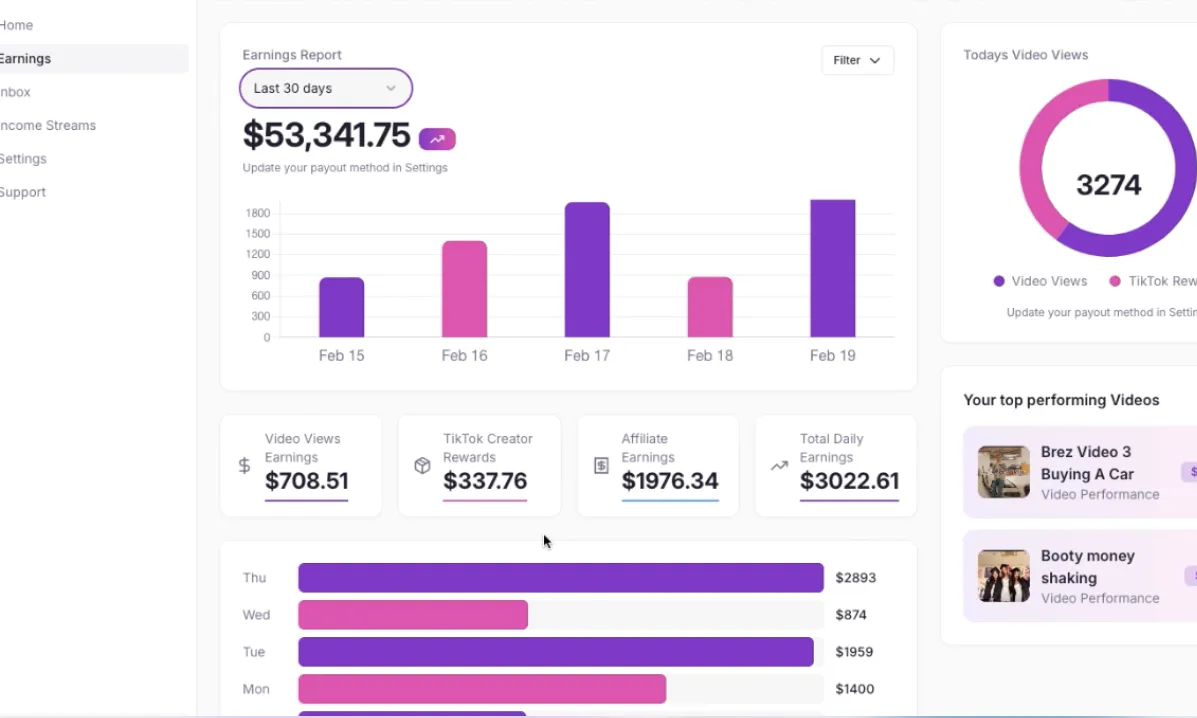Click the chevron inside the Filter button
Image resolution: width=1197 pixels, height=718 pixels.
point(875,61)
